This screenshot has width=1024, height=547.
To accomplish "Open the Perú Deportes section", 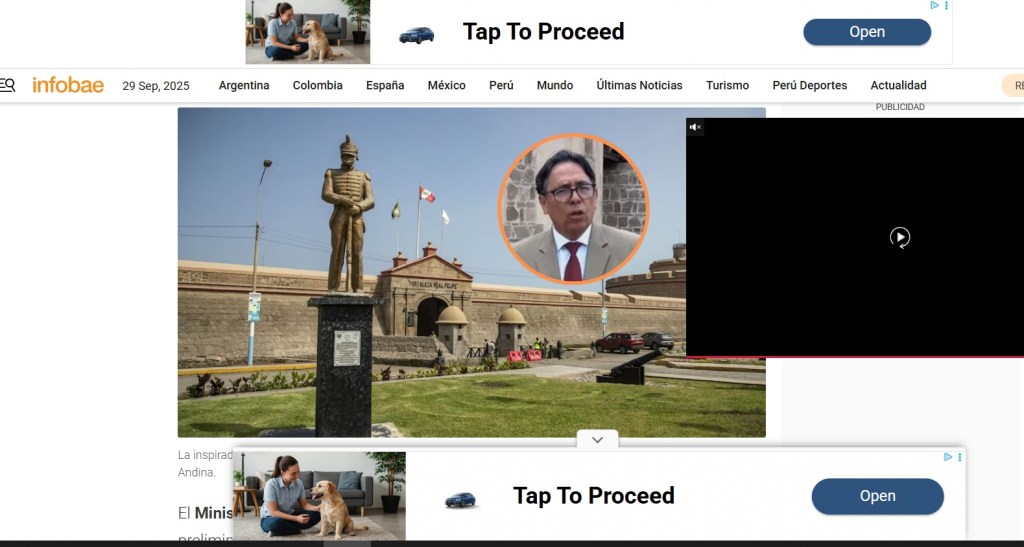I will pos(809,85).
